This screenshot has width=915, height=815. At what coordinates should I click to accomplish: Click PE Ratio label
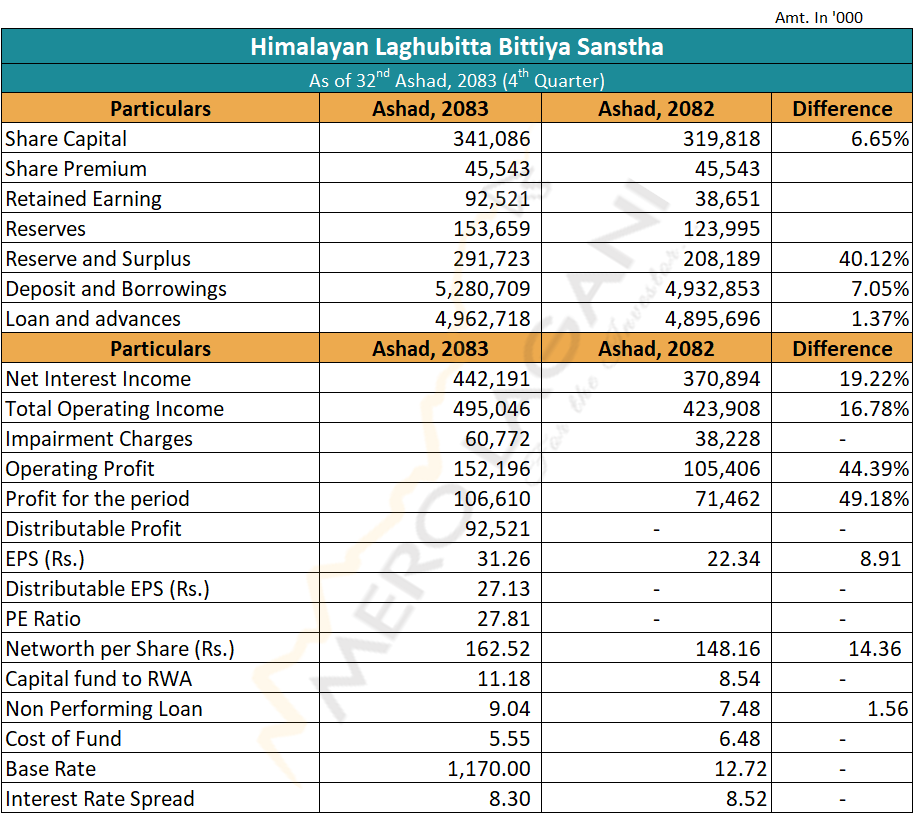tap(43, 620)
